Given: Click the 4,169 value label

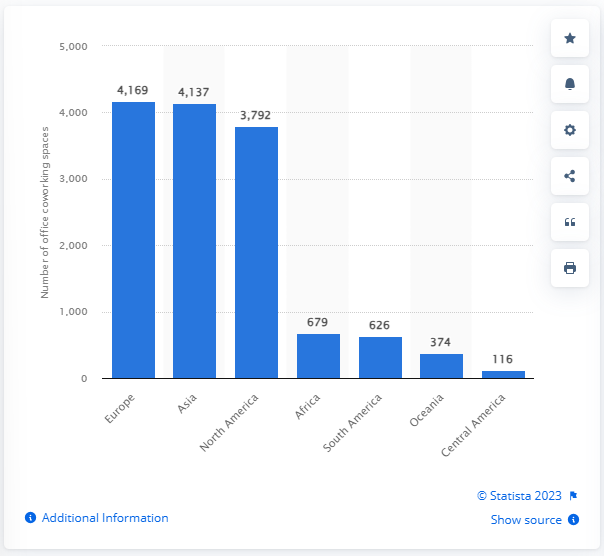Looking at the screenshot, I should tap(133, 90).
